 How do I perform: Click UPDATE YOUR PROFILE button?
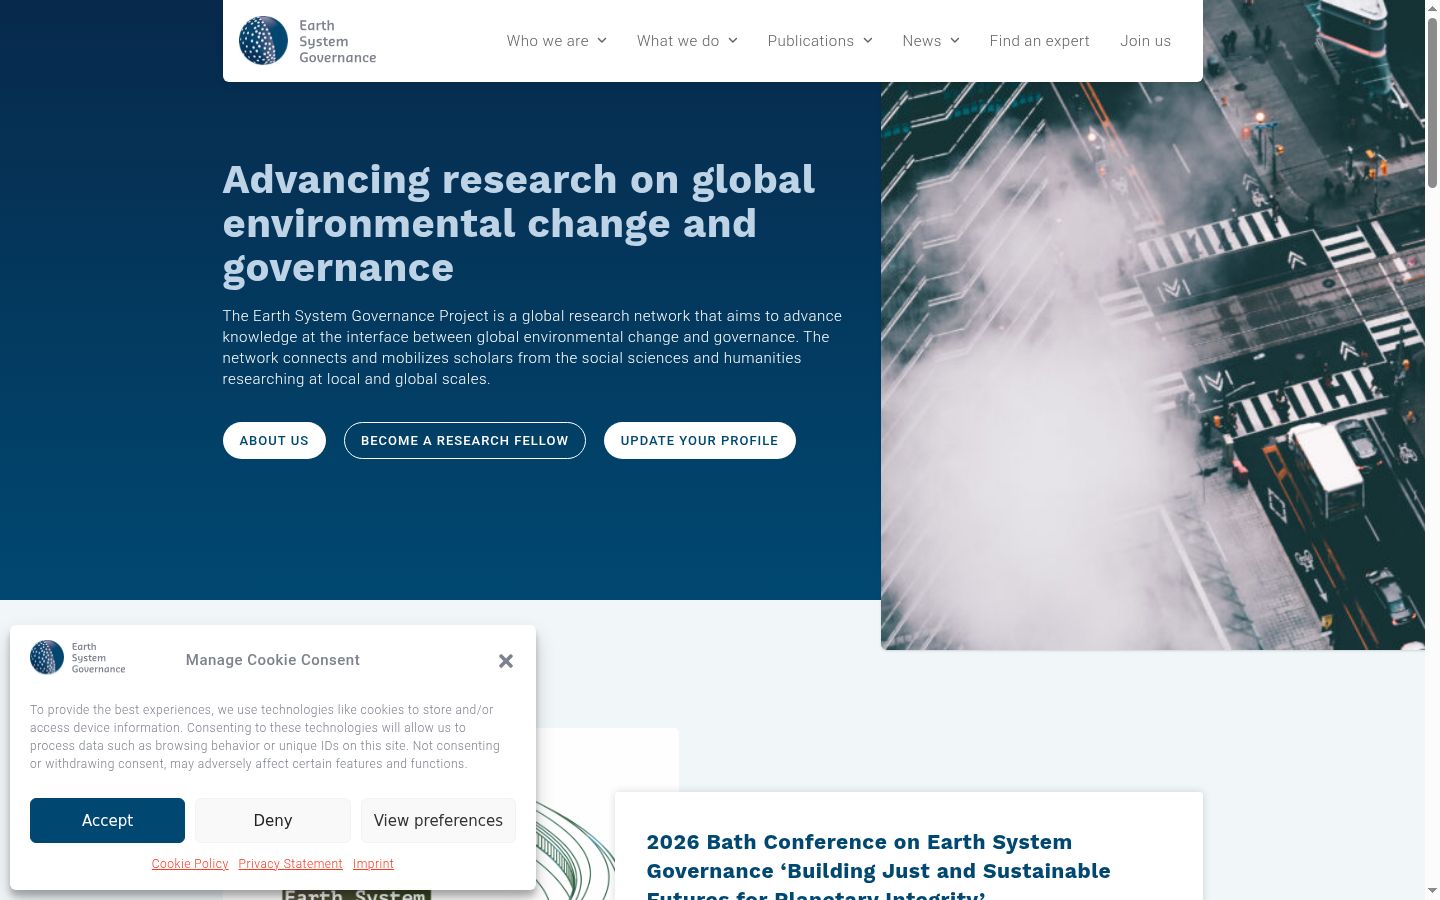(x=700, y=441)
